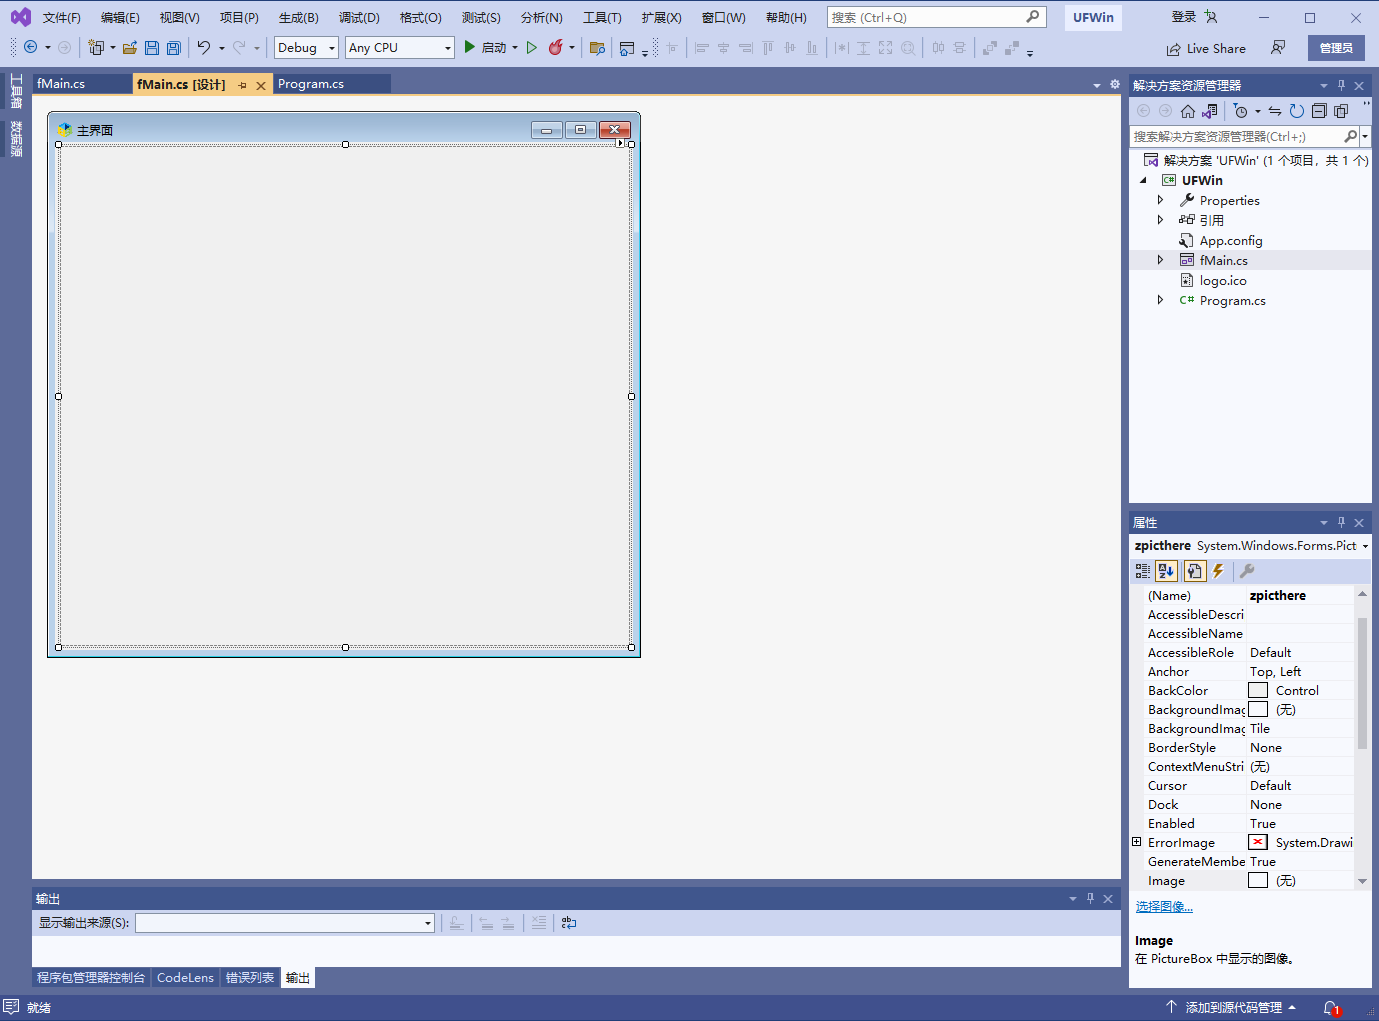Toggle Show All Files in Solution Explorer
Screen dimensions: 1379x1021
[x=1341, y=111]
